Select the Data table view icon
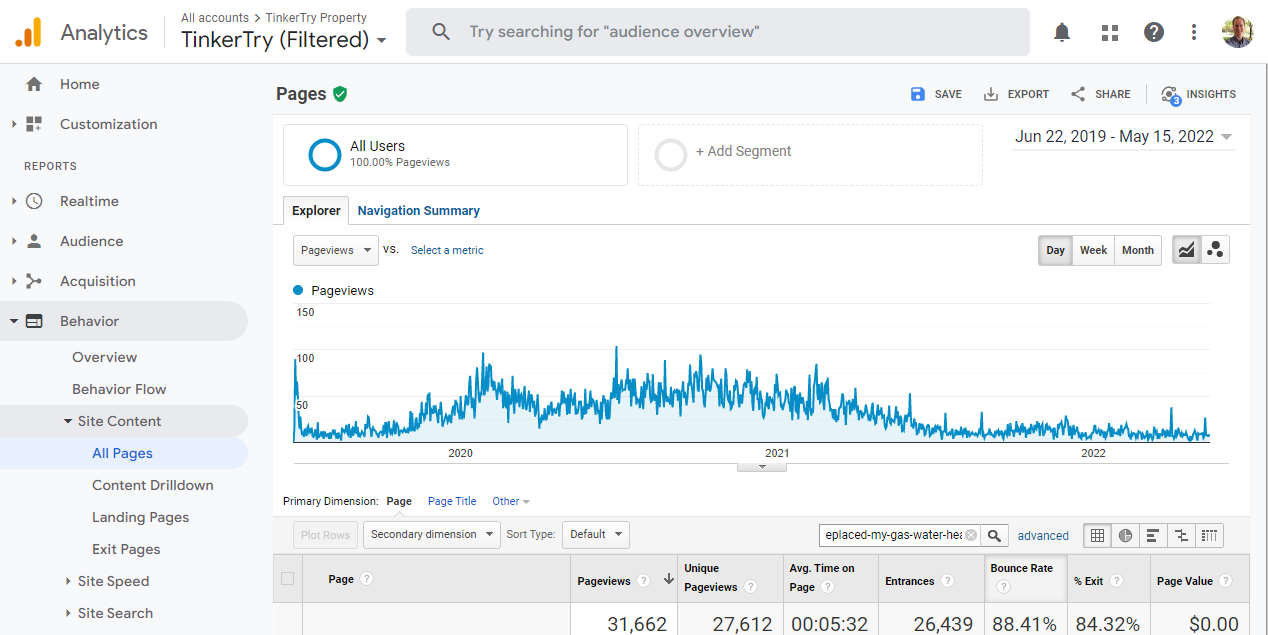 1098,535
